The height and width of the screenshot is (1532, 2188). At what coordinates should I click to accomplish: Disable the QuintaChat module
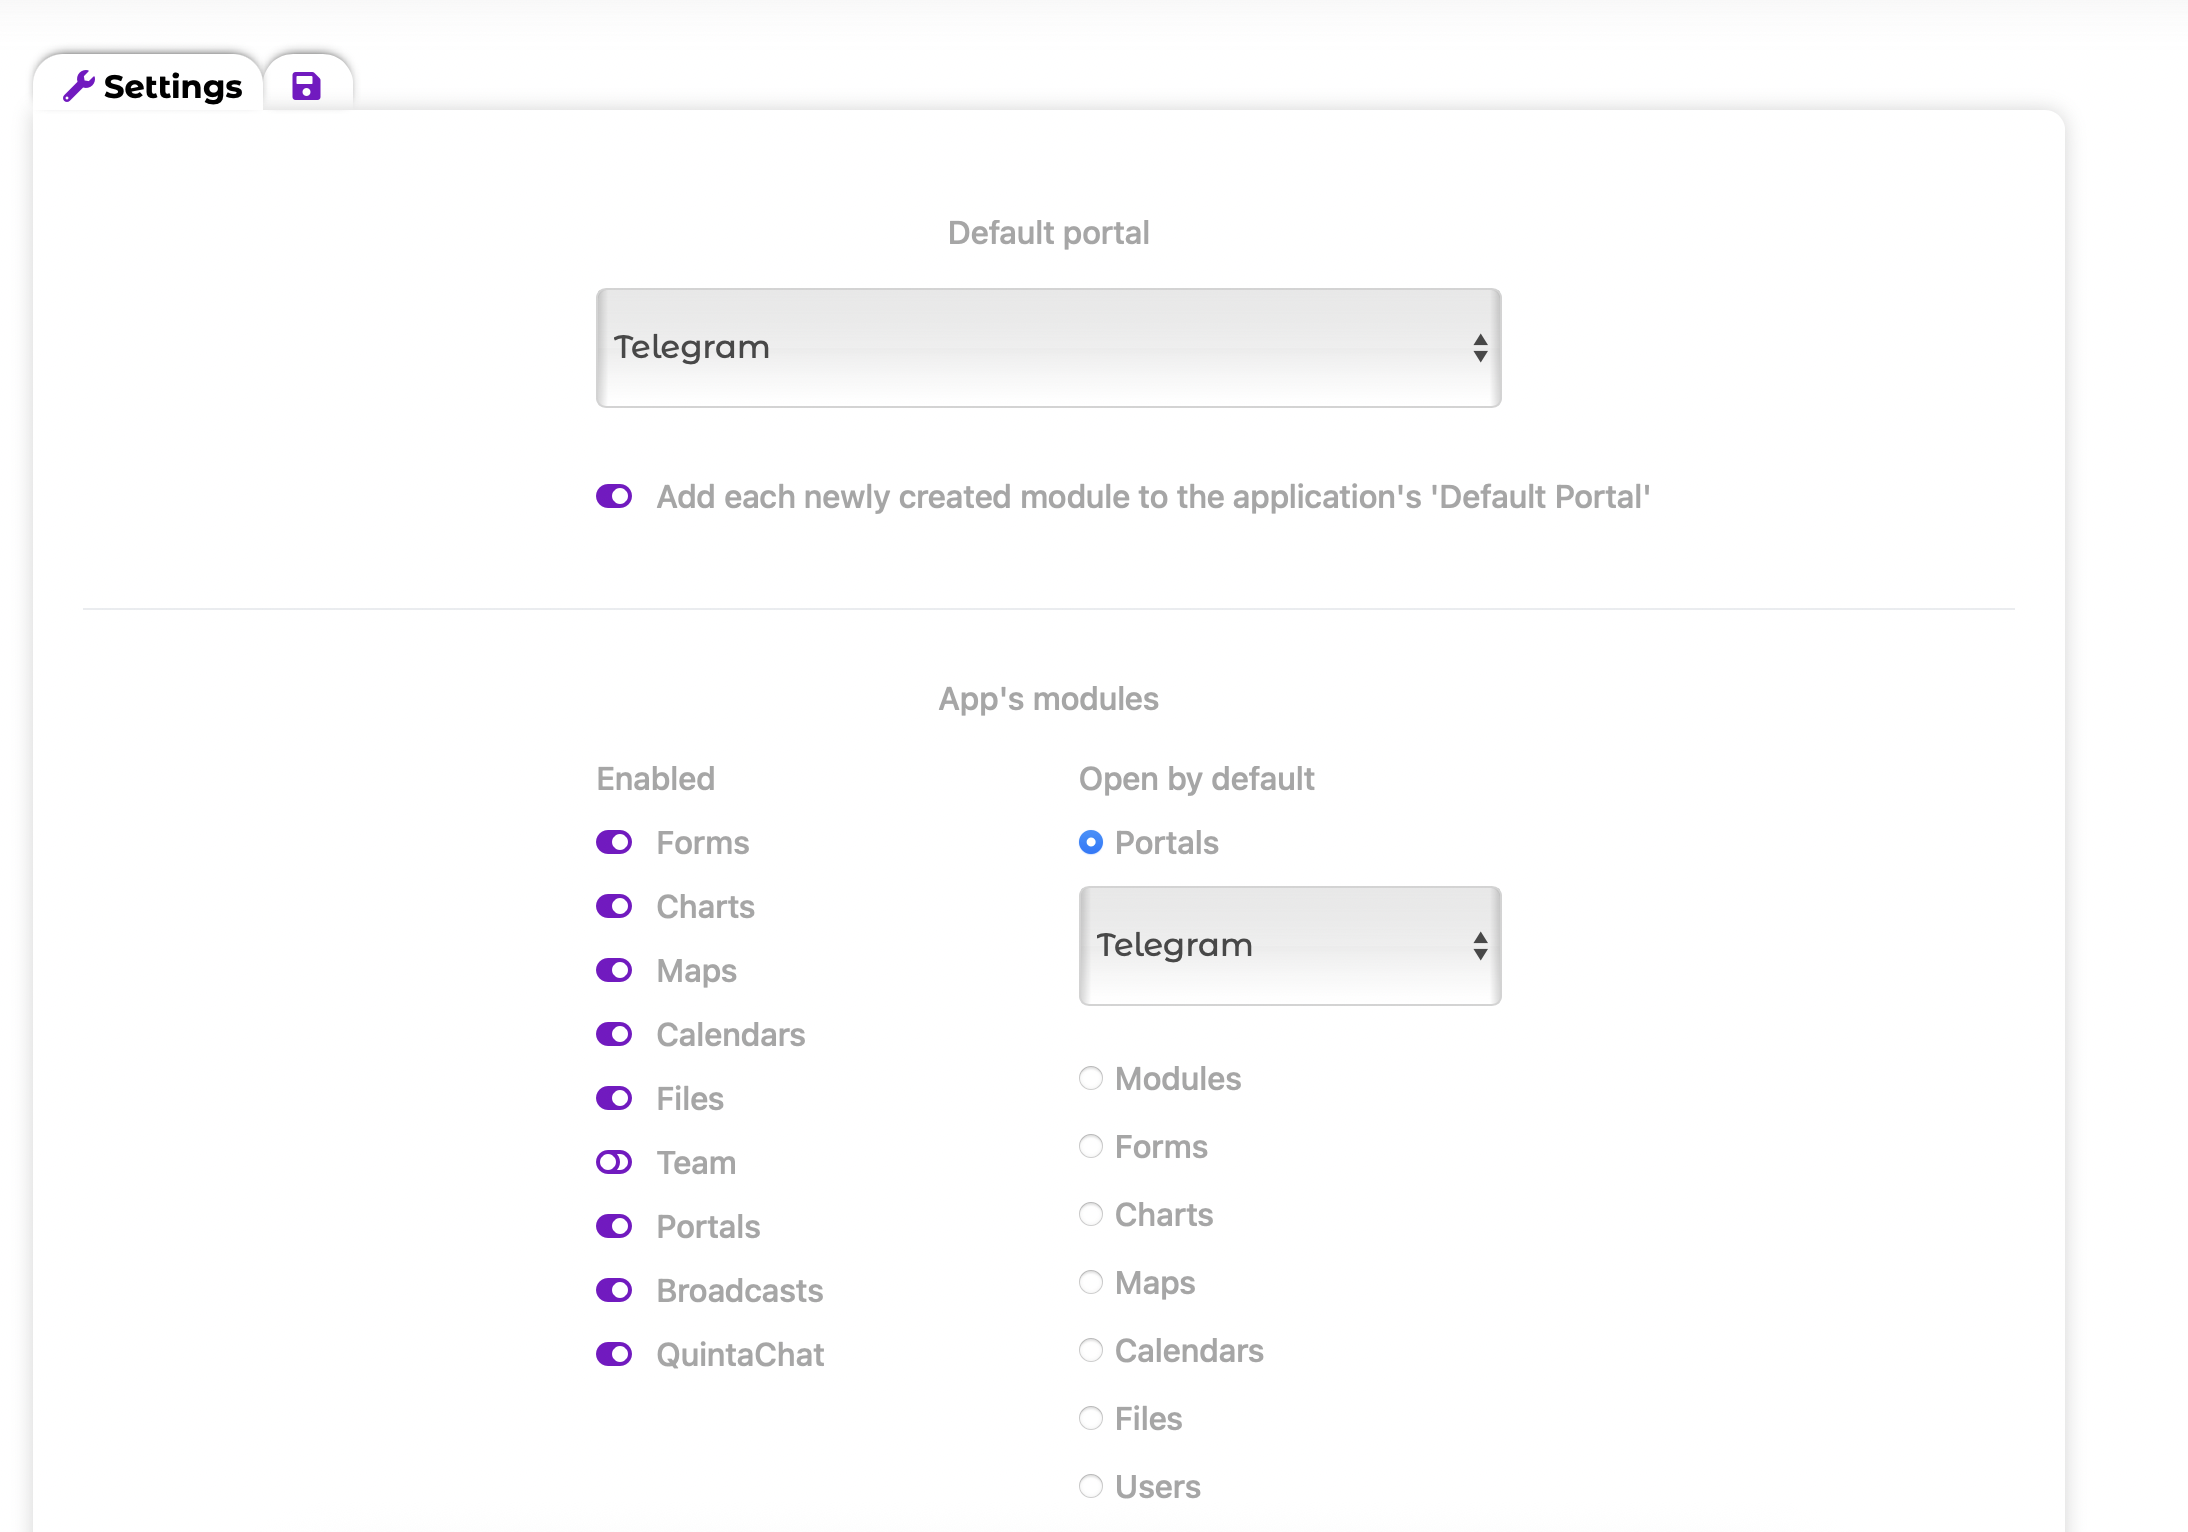(614, 1354)
